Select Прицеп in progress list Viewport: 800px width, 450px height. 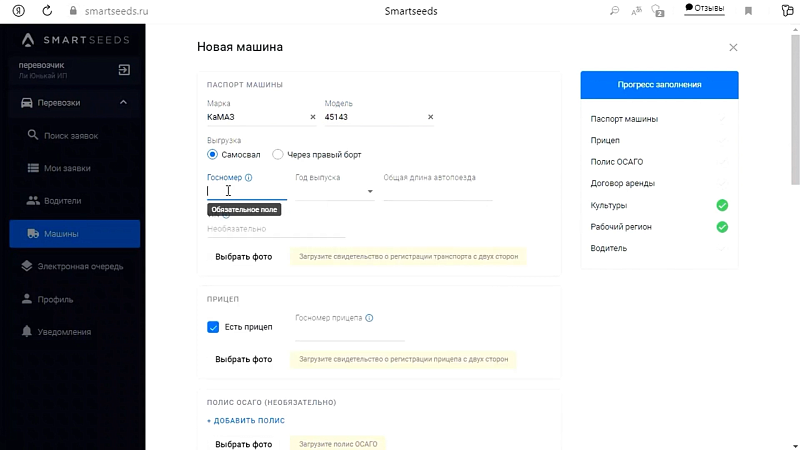605,140
